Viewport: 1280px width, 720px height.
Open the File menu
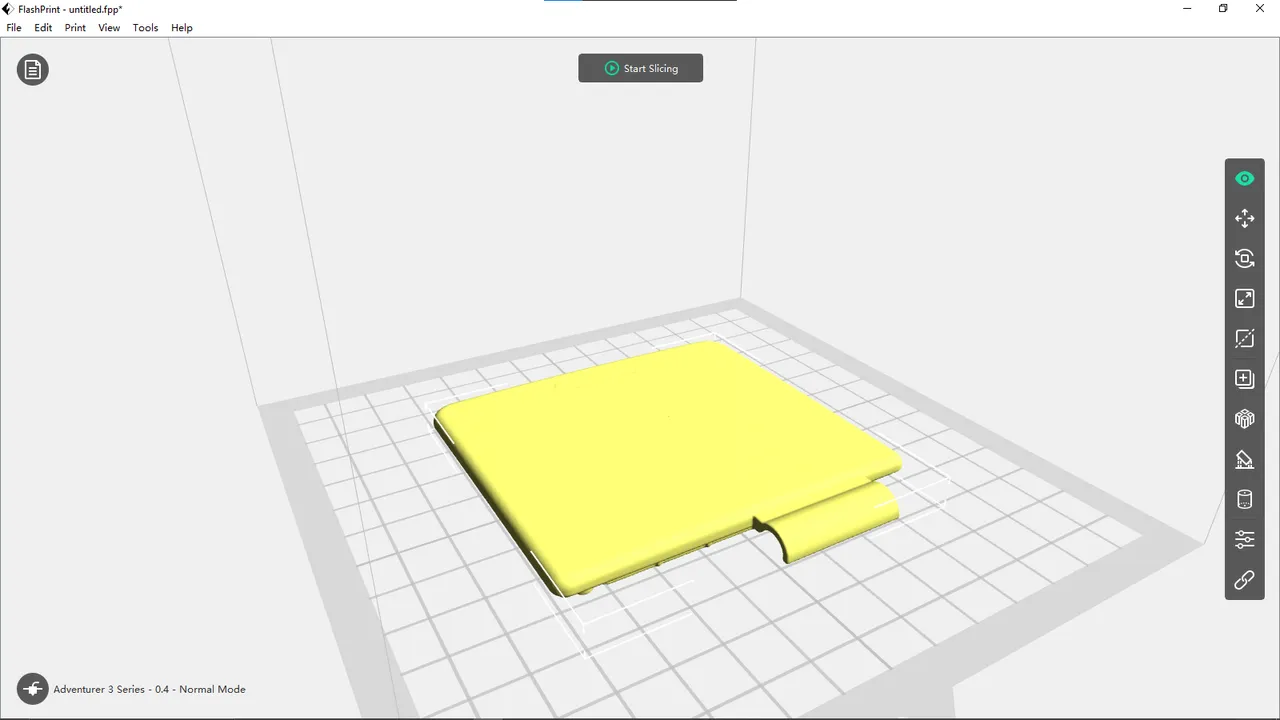(13, 27)
